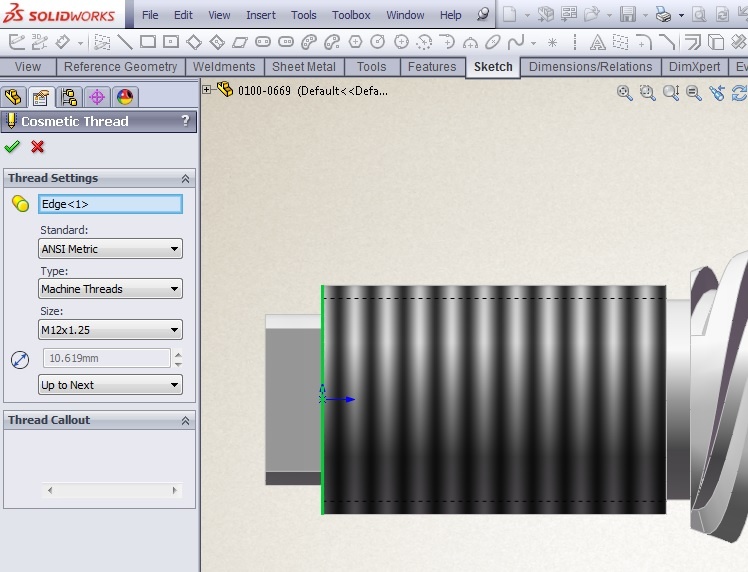Click the Zoom to Fit view icon

coord(624,93)
